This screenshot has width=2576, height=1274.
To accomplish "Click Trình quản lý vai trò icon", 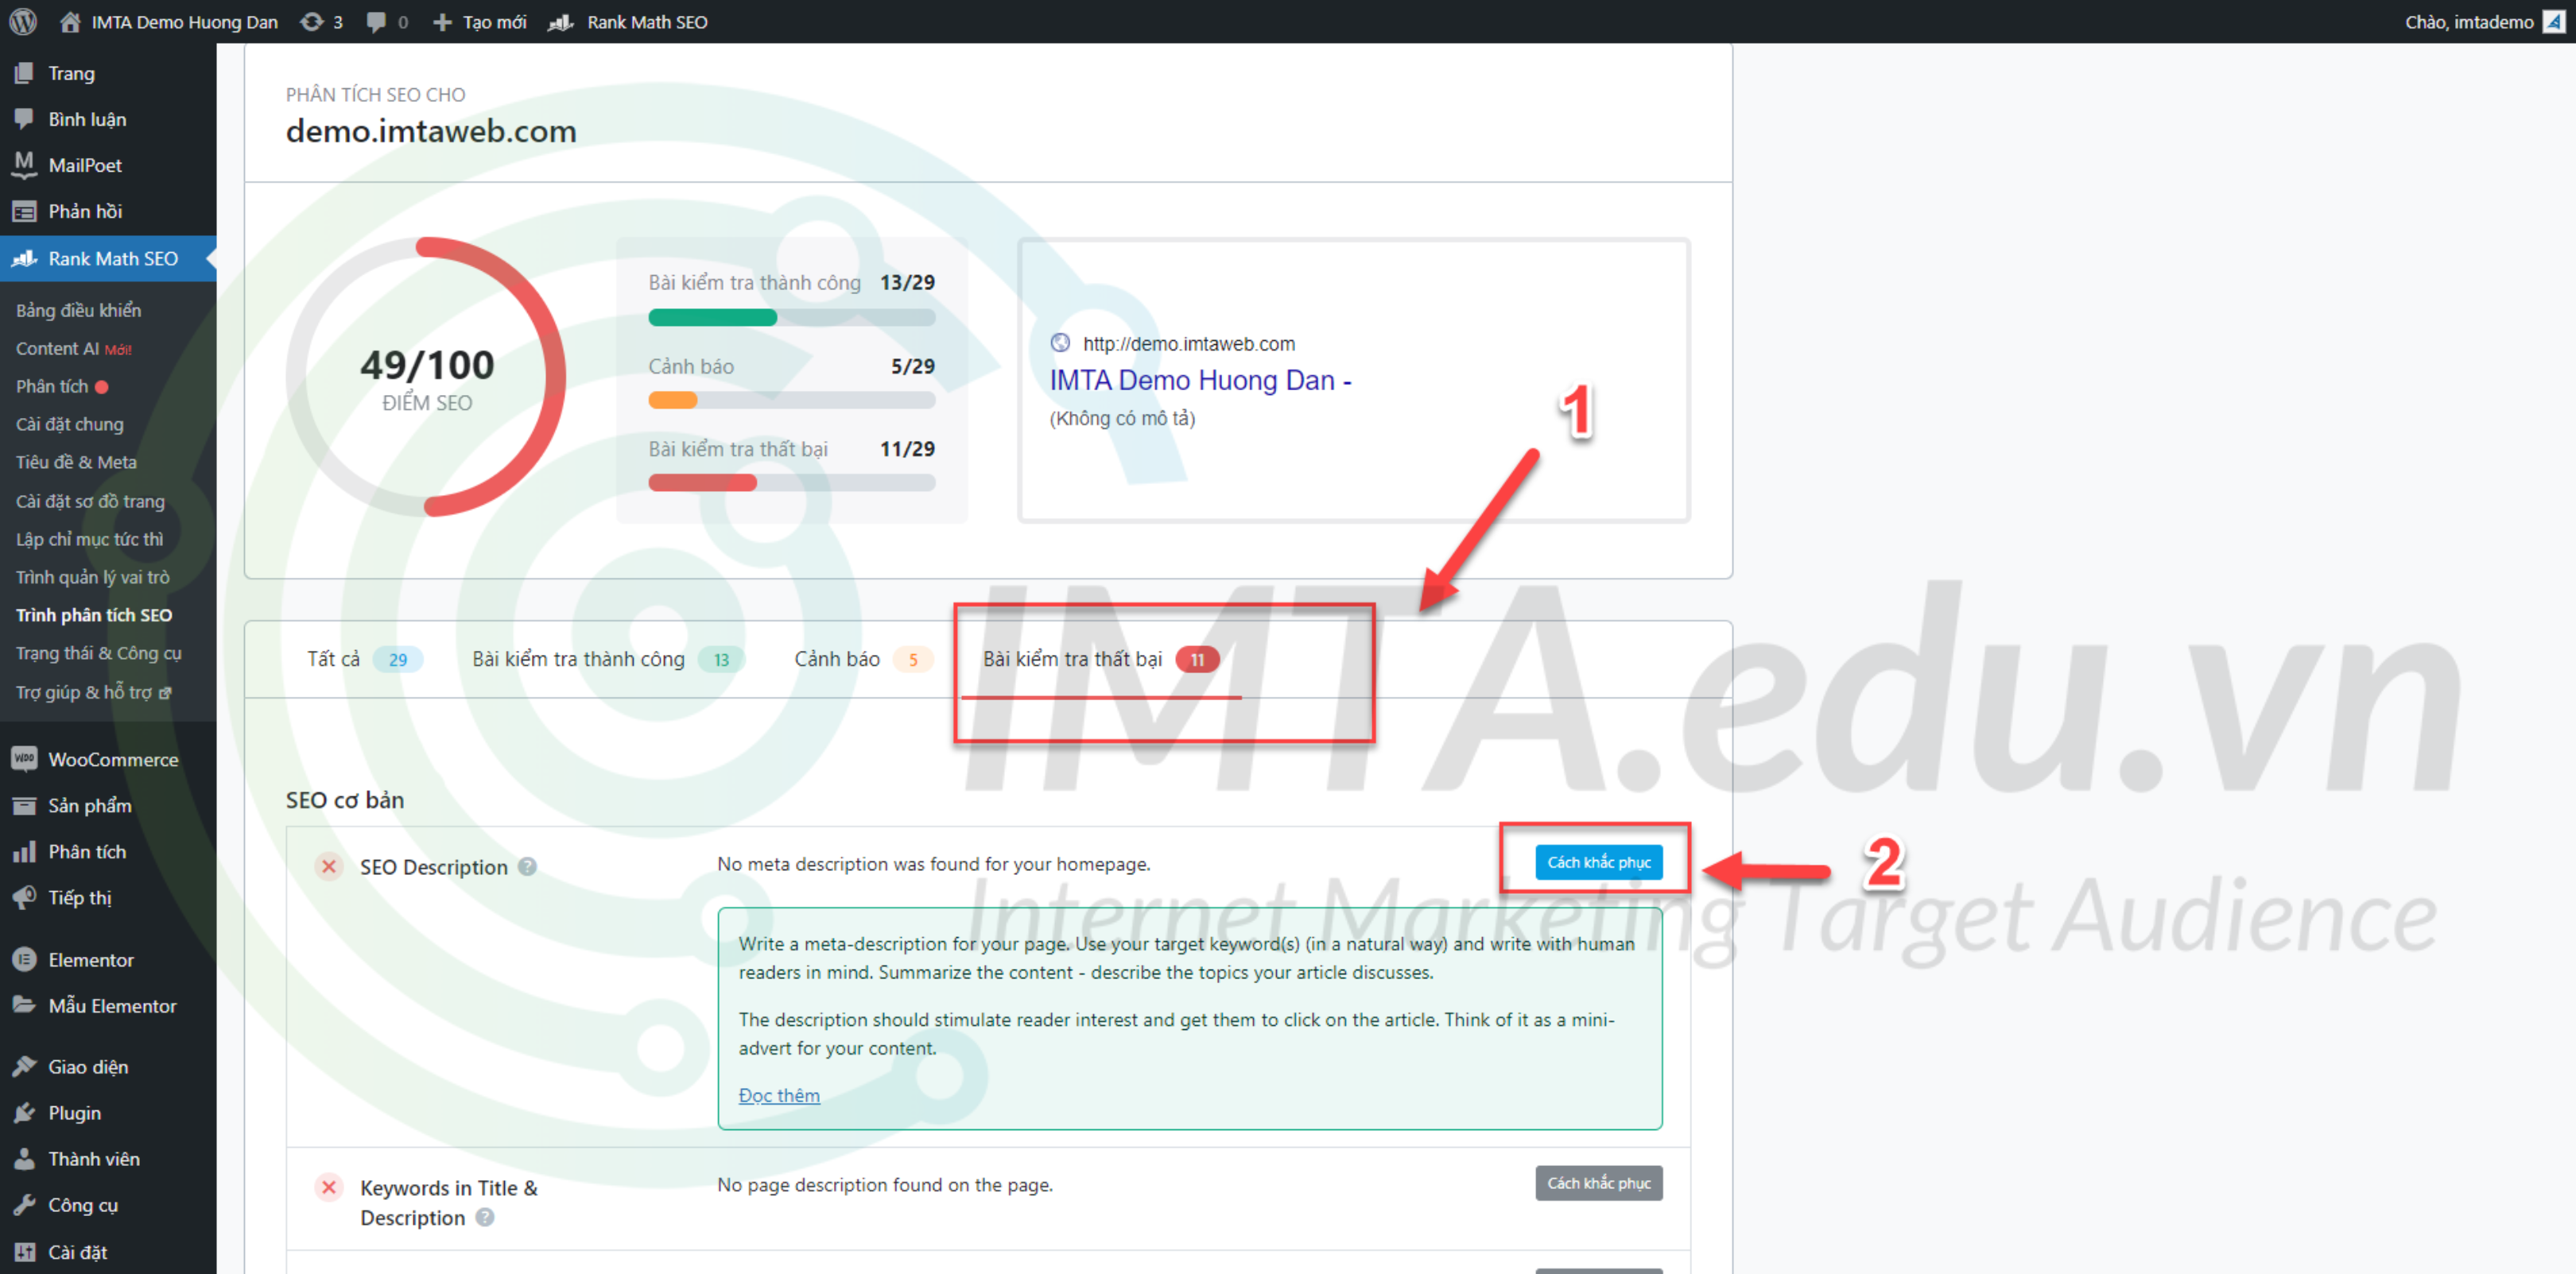I will (x=92, y=576).
